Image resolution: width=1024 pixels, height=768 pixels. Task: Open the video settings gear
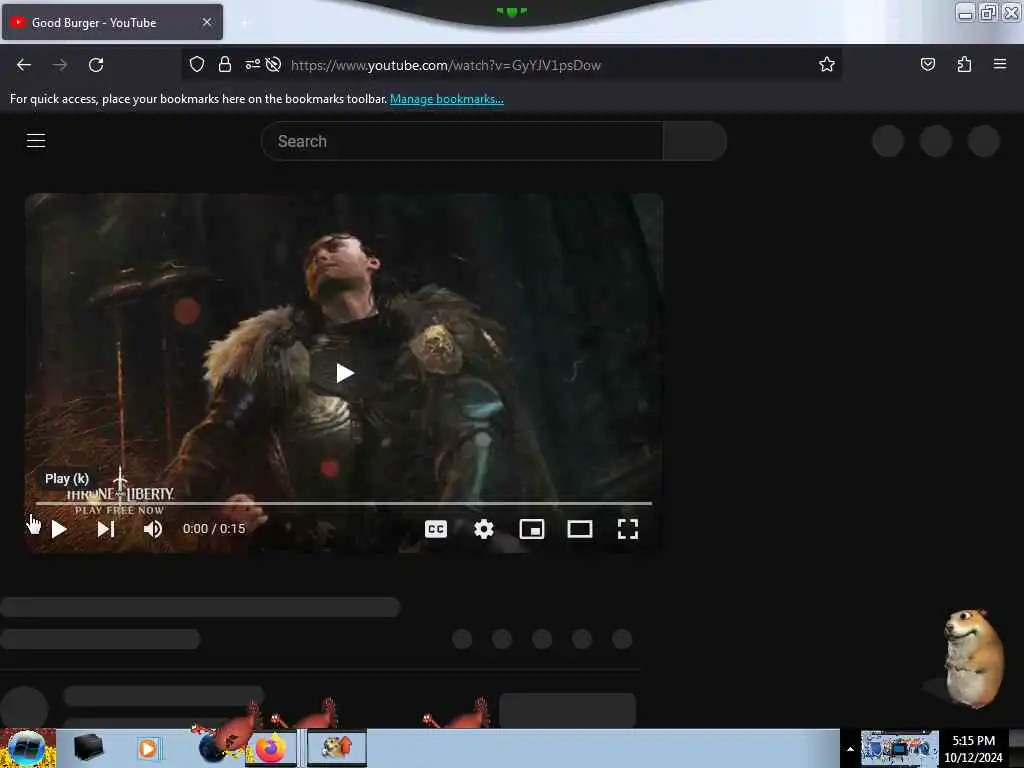tap(484, 529)
